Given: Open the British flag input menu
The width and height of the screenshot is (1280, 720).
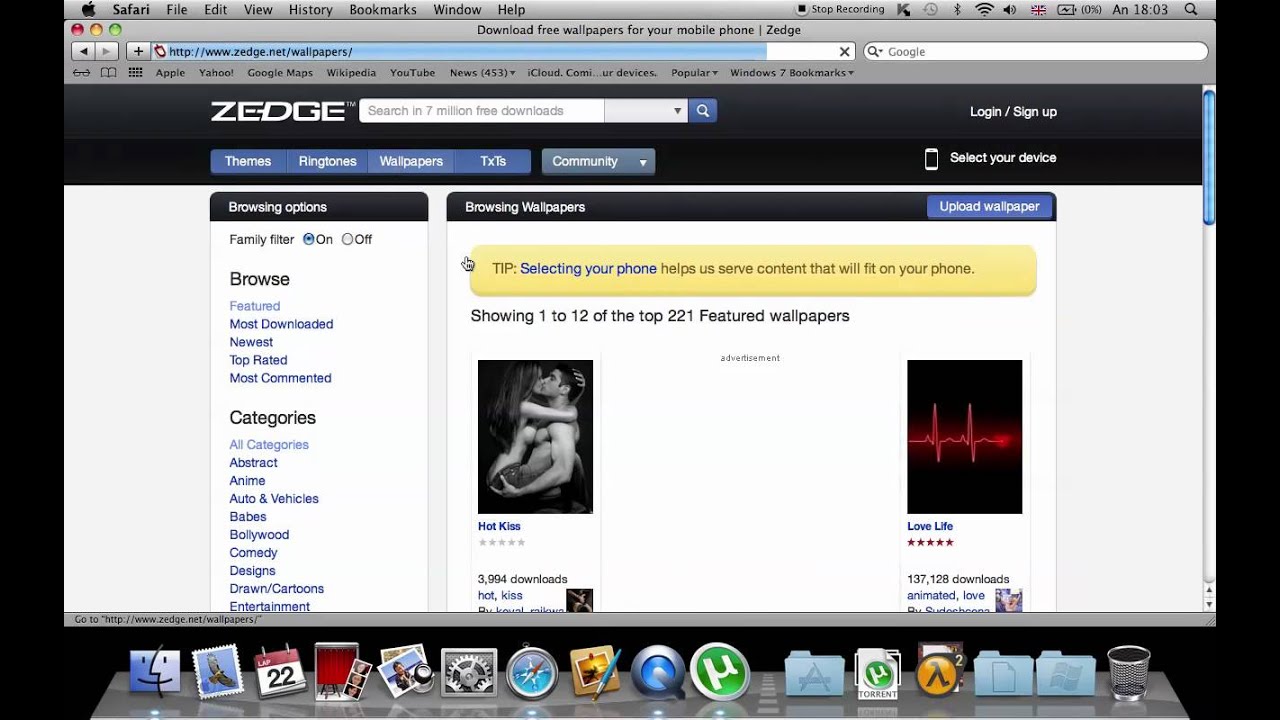Looking at the screenshot, I should point(1038,9).
